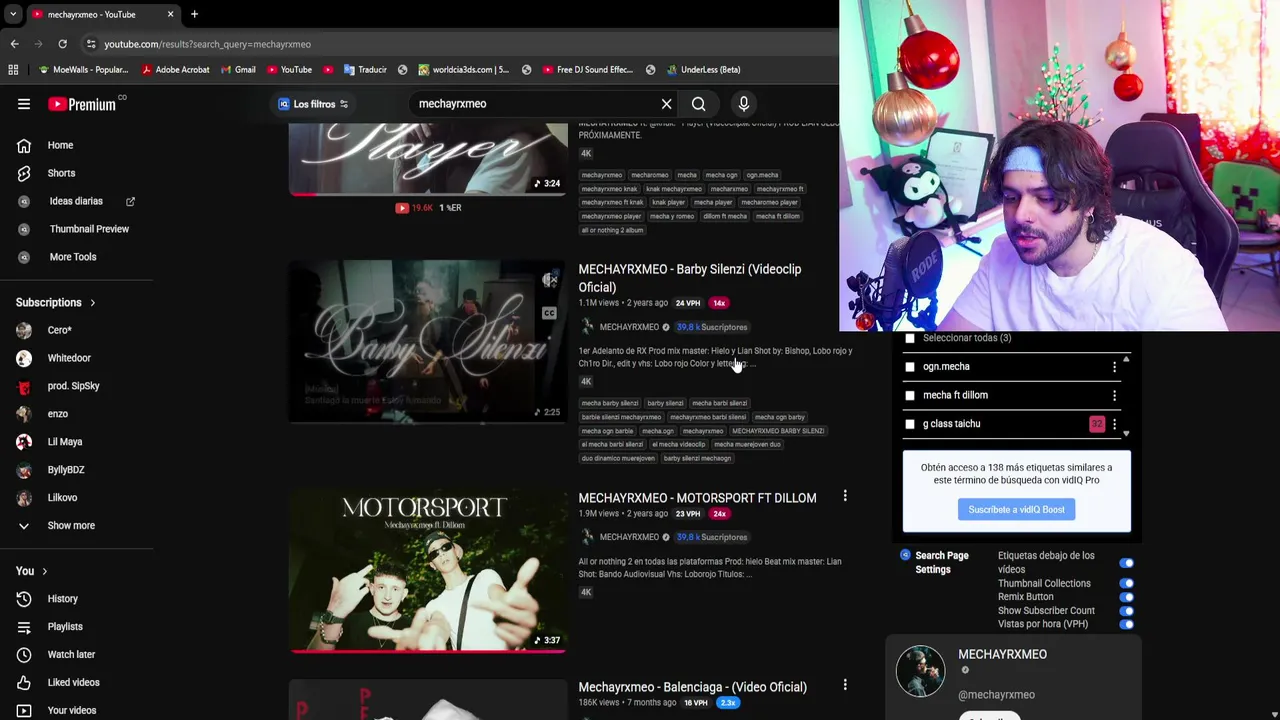Check the mecha ft dillom checkbox

(x=909, y=395)
